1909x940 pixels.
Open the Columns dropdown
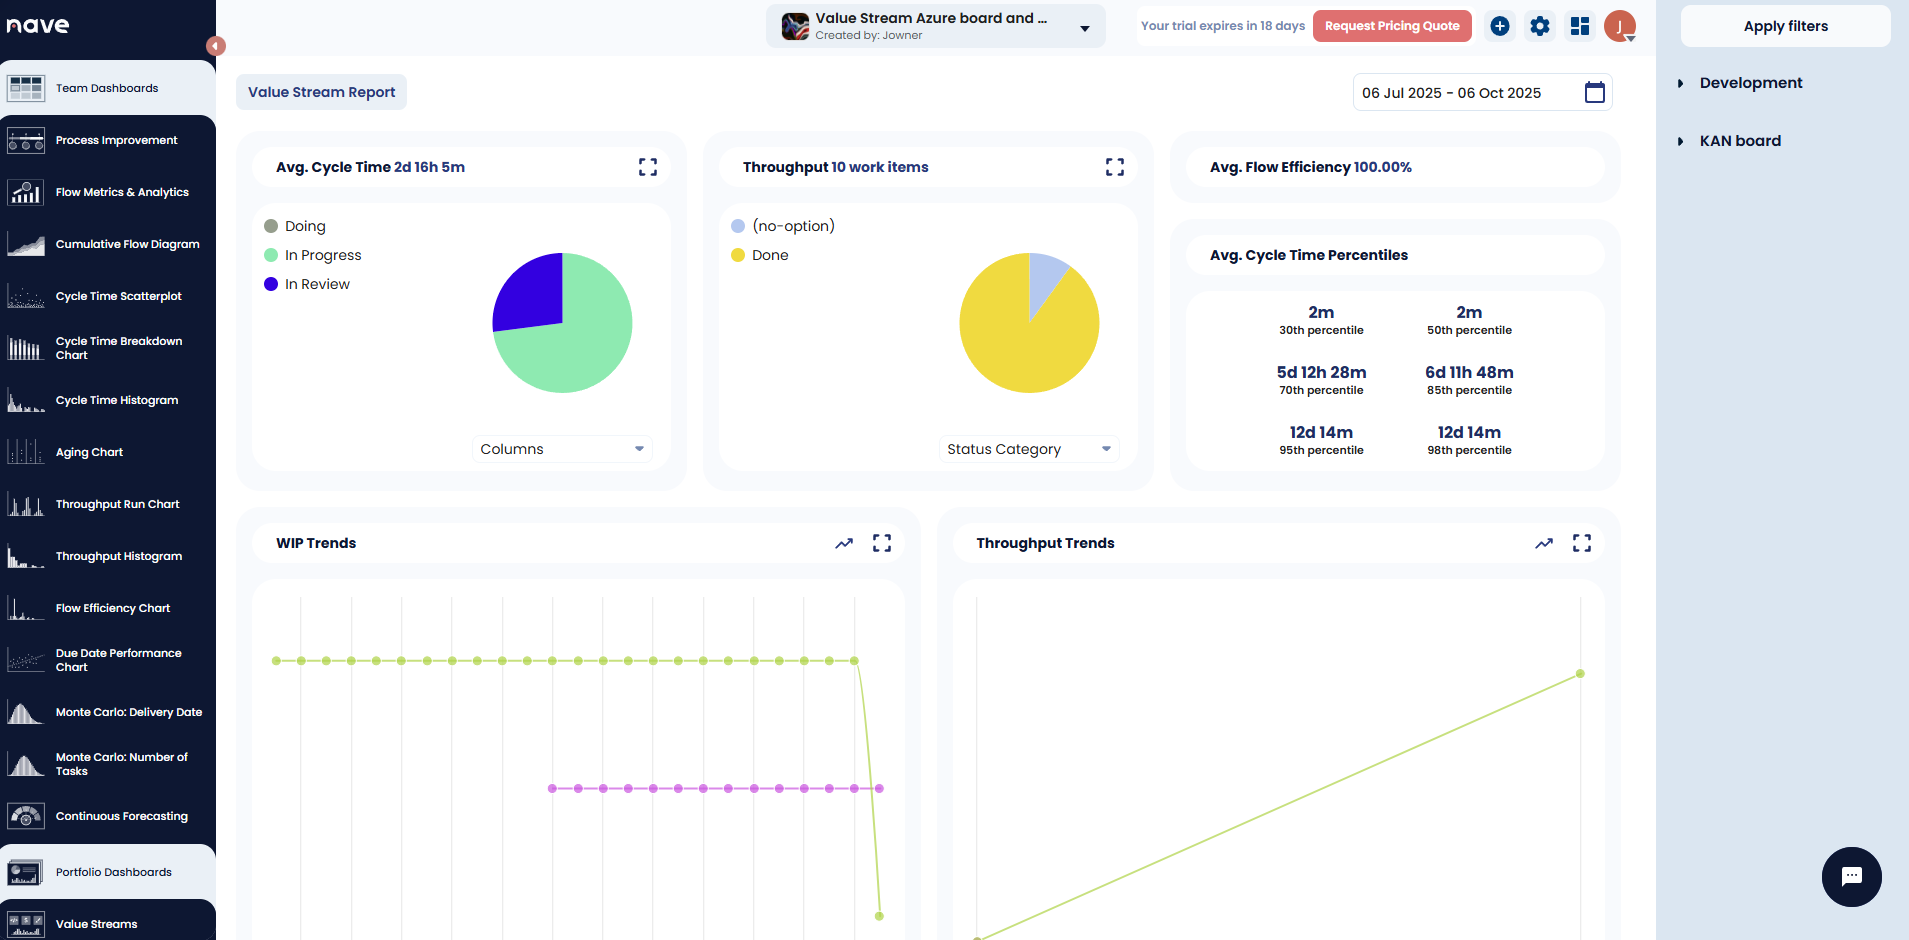(x=561, y=449)
